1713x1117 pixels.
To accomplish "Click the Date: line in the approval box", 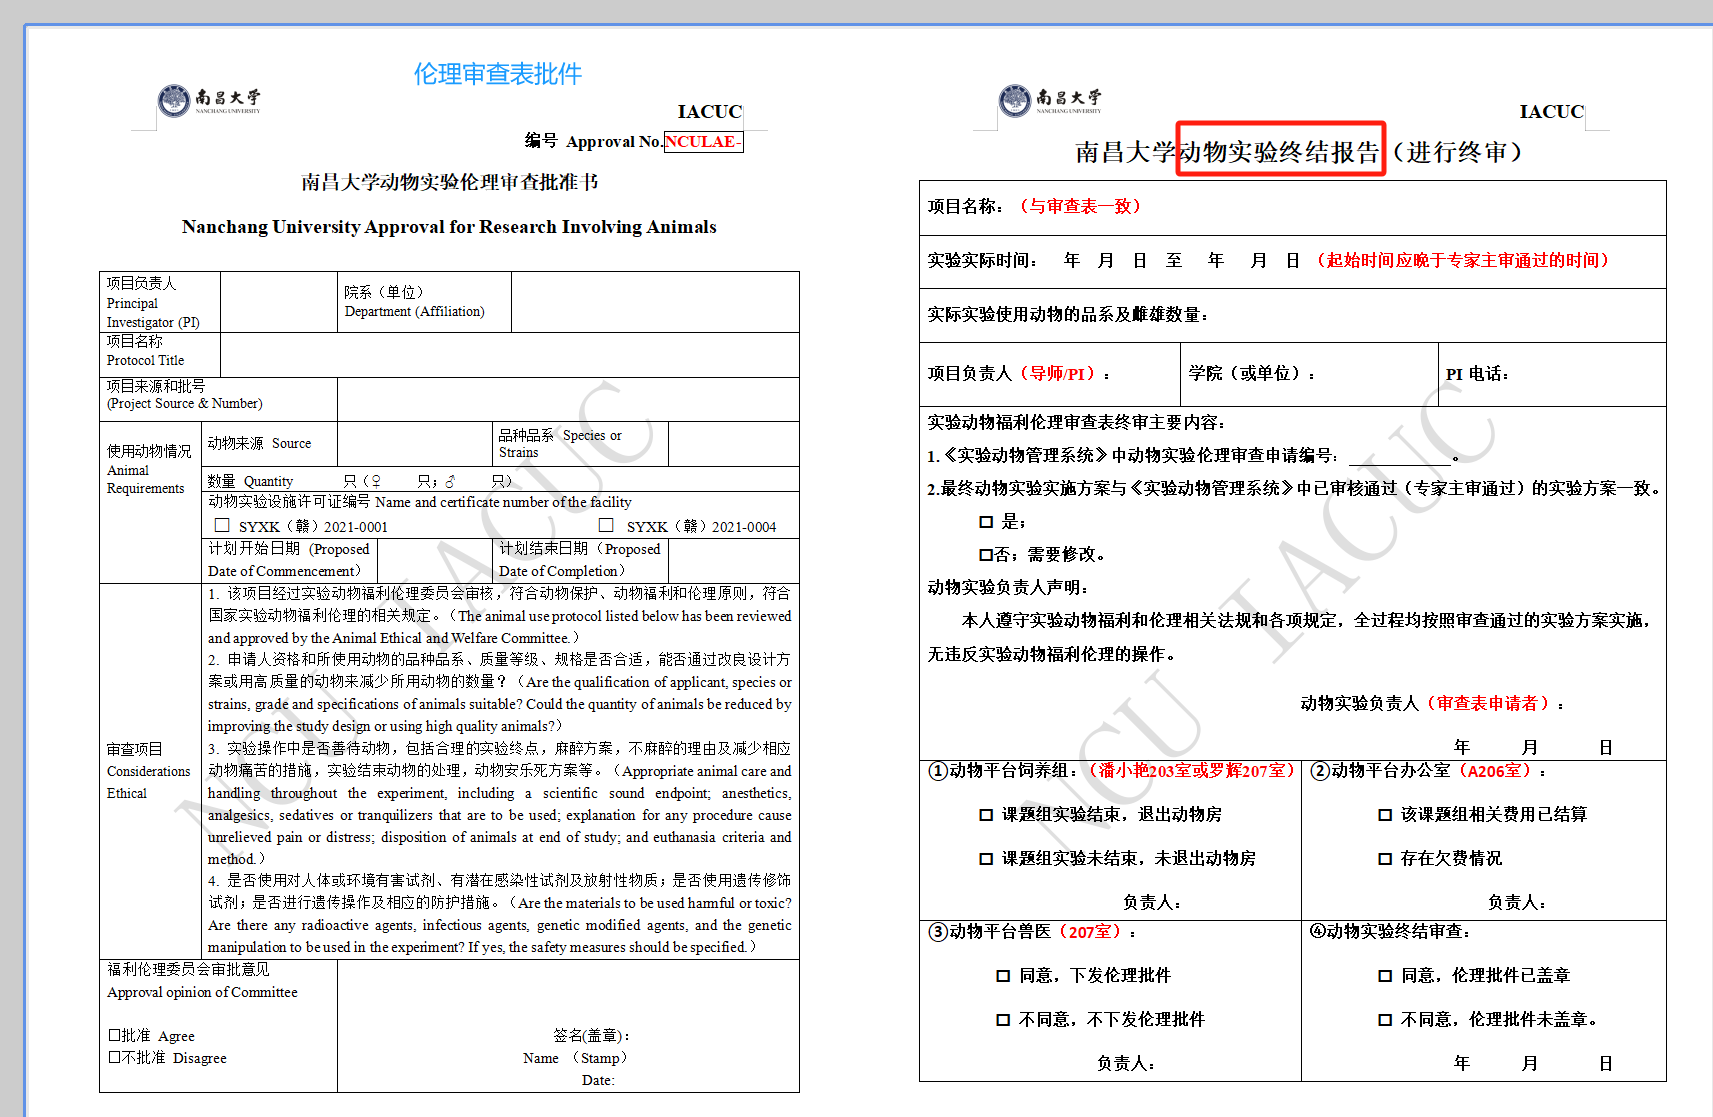I will coord(598,1080).
